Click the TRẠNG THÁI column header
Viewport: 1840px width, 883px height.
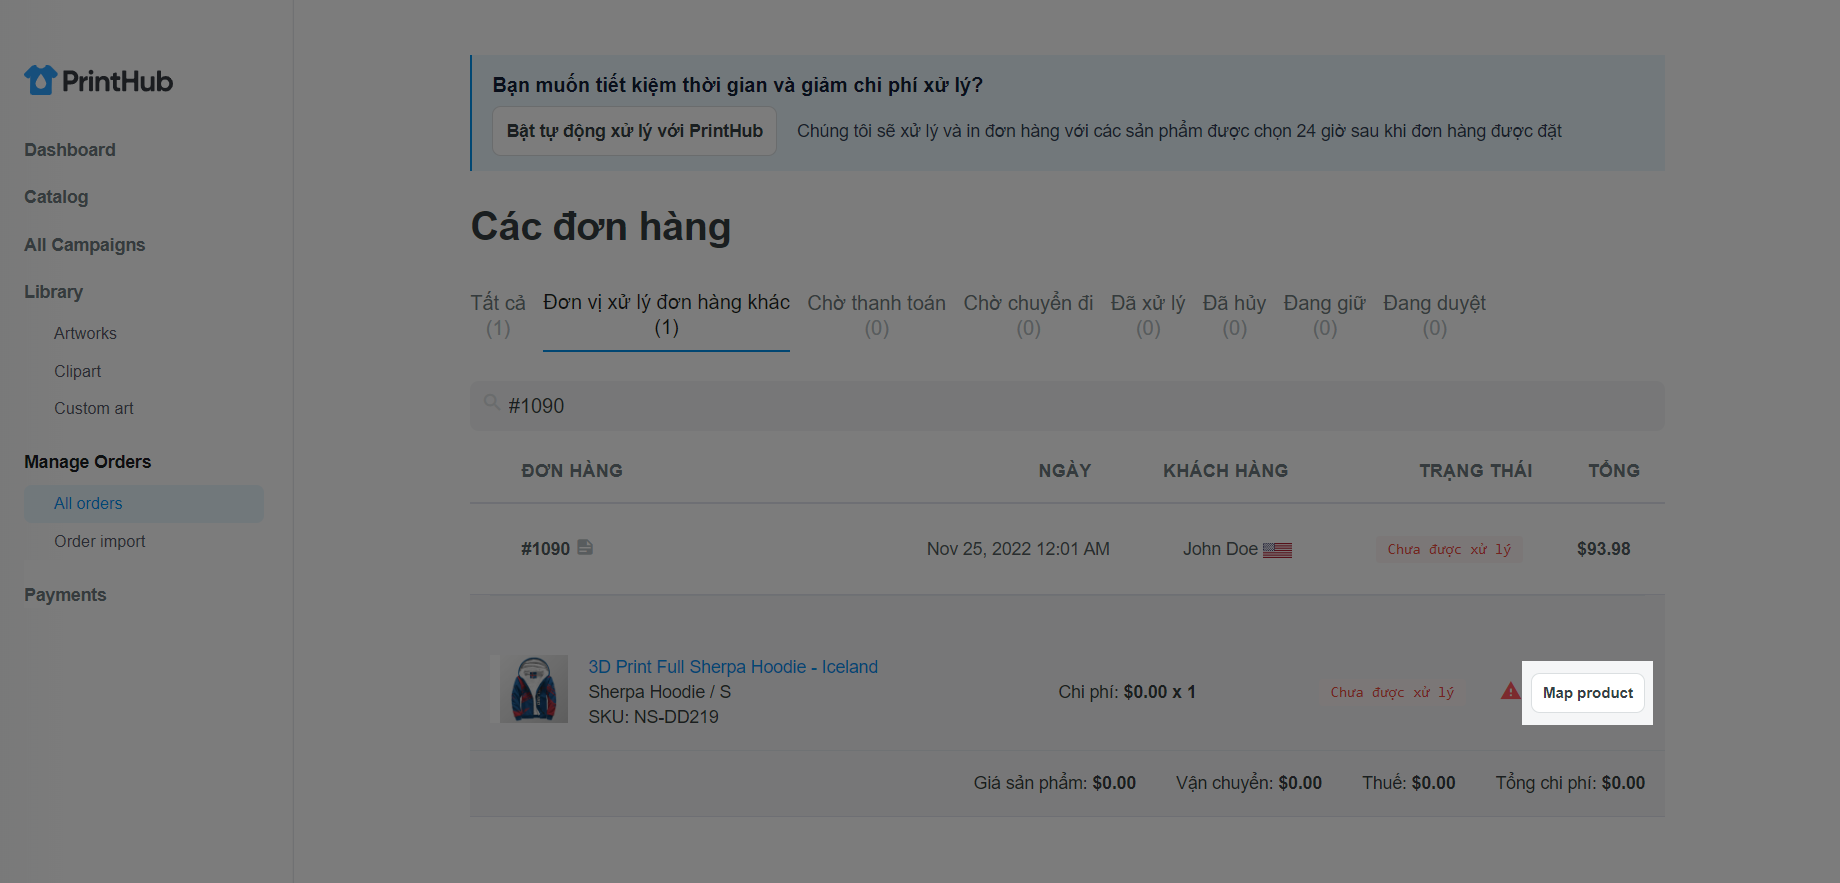(1476, 471)
